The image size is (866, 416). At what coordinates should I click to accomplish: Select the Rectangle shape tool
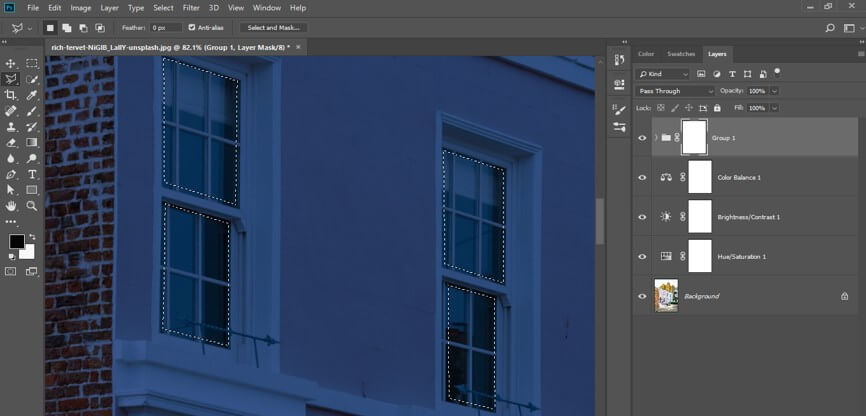click(32, 189)
